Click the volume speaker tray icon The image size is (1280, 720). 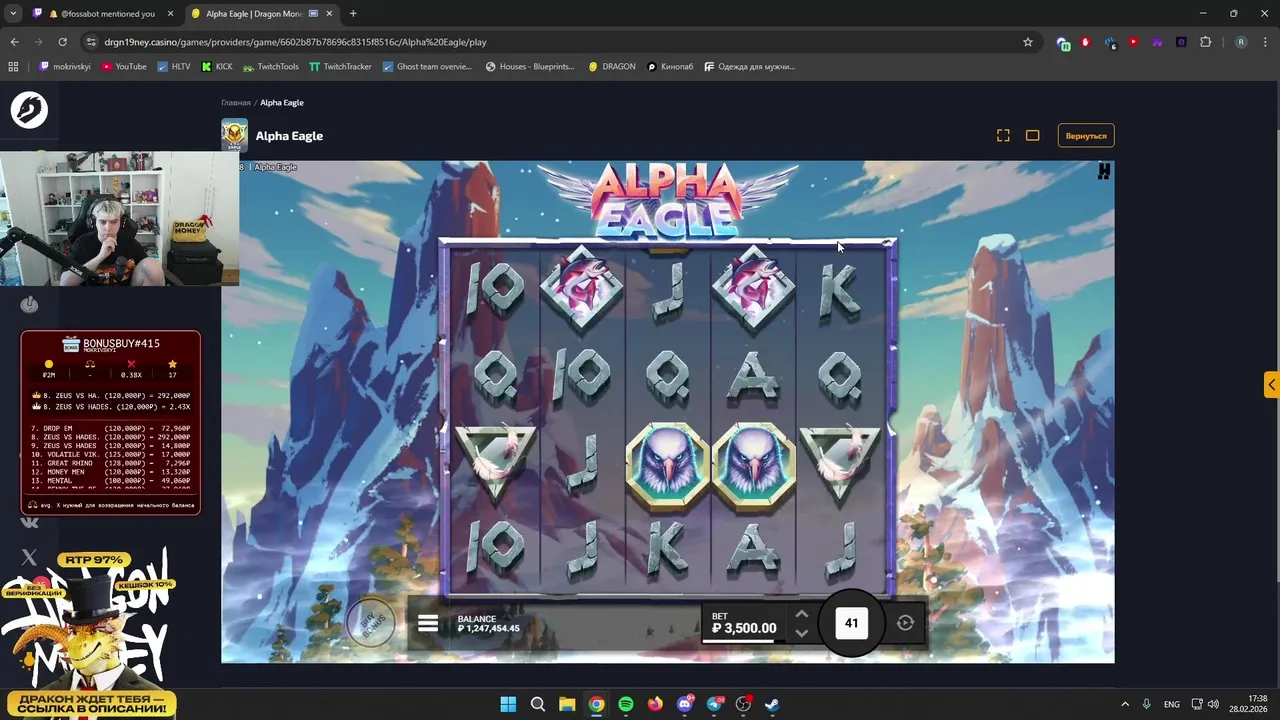(1214, 704)
